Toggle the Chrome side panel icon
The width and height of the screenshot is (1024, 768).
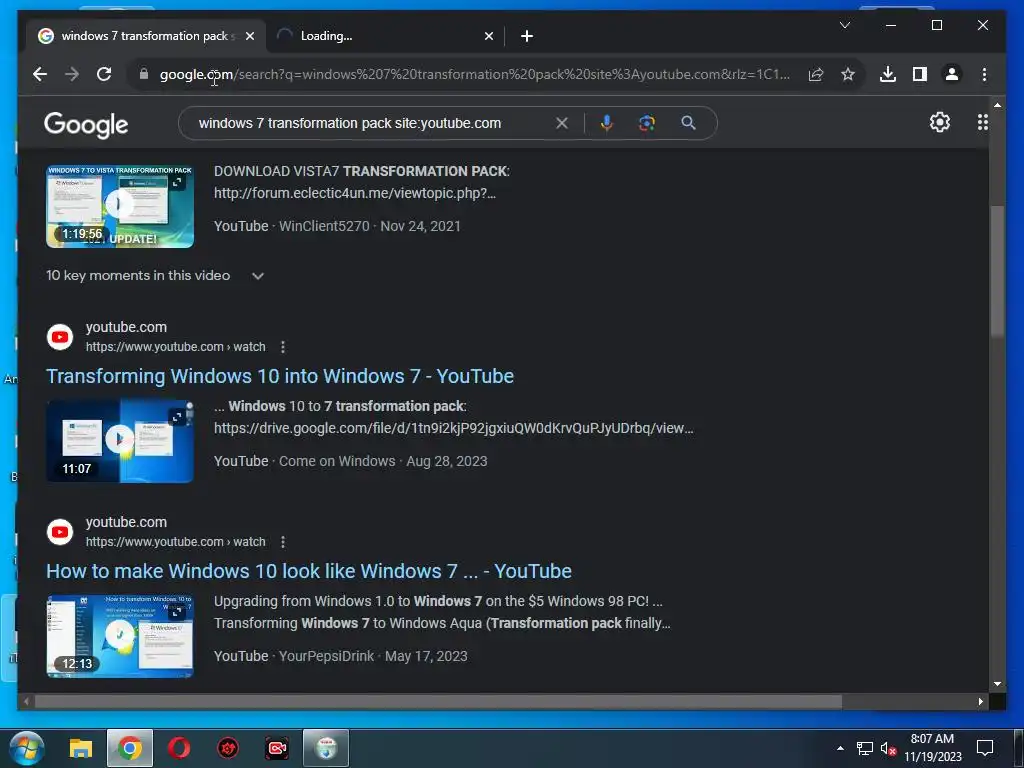[x=920, y=74]
